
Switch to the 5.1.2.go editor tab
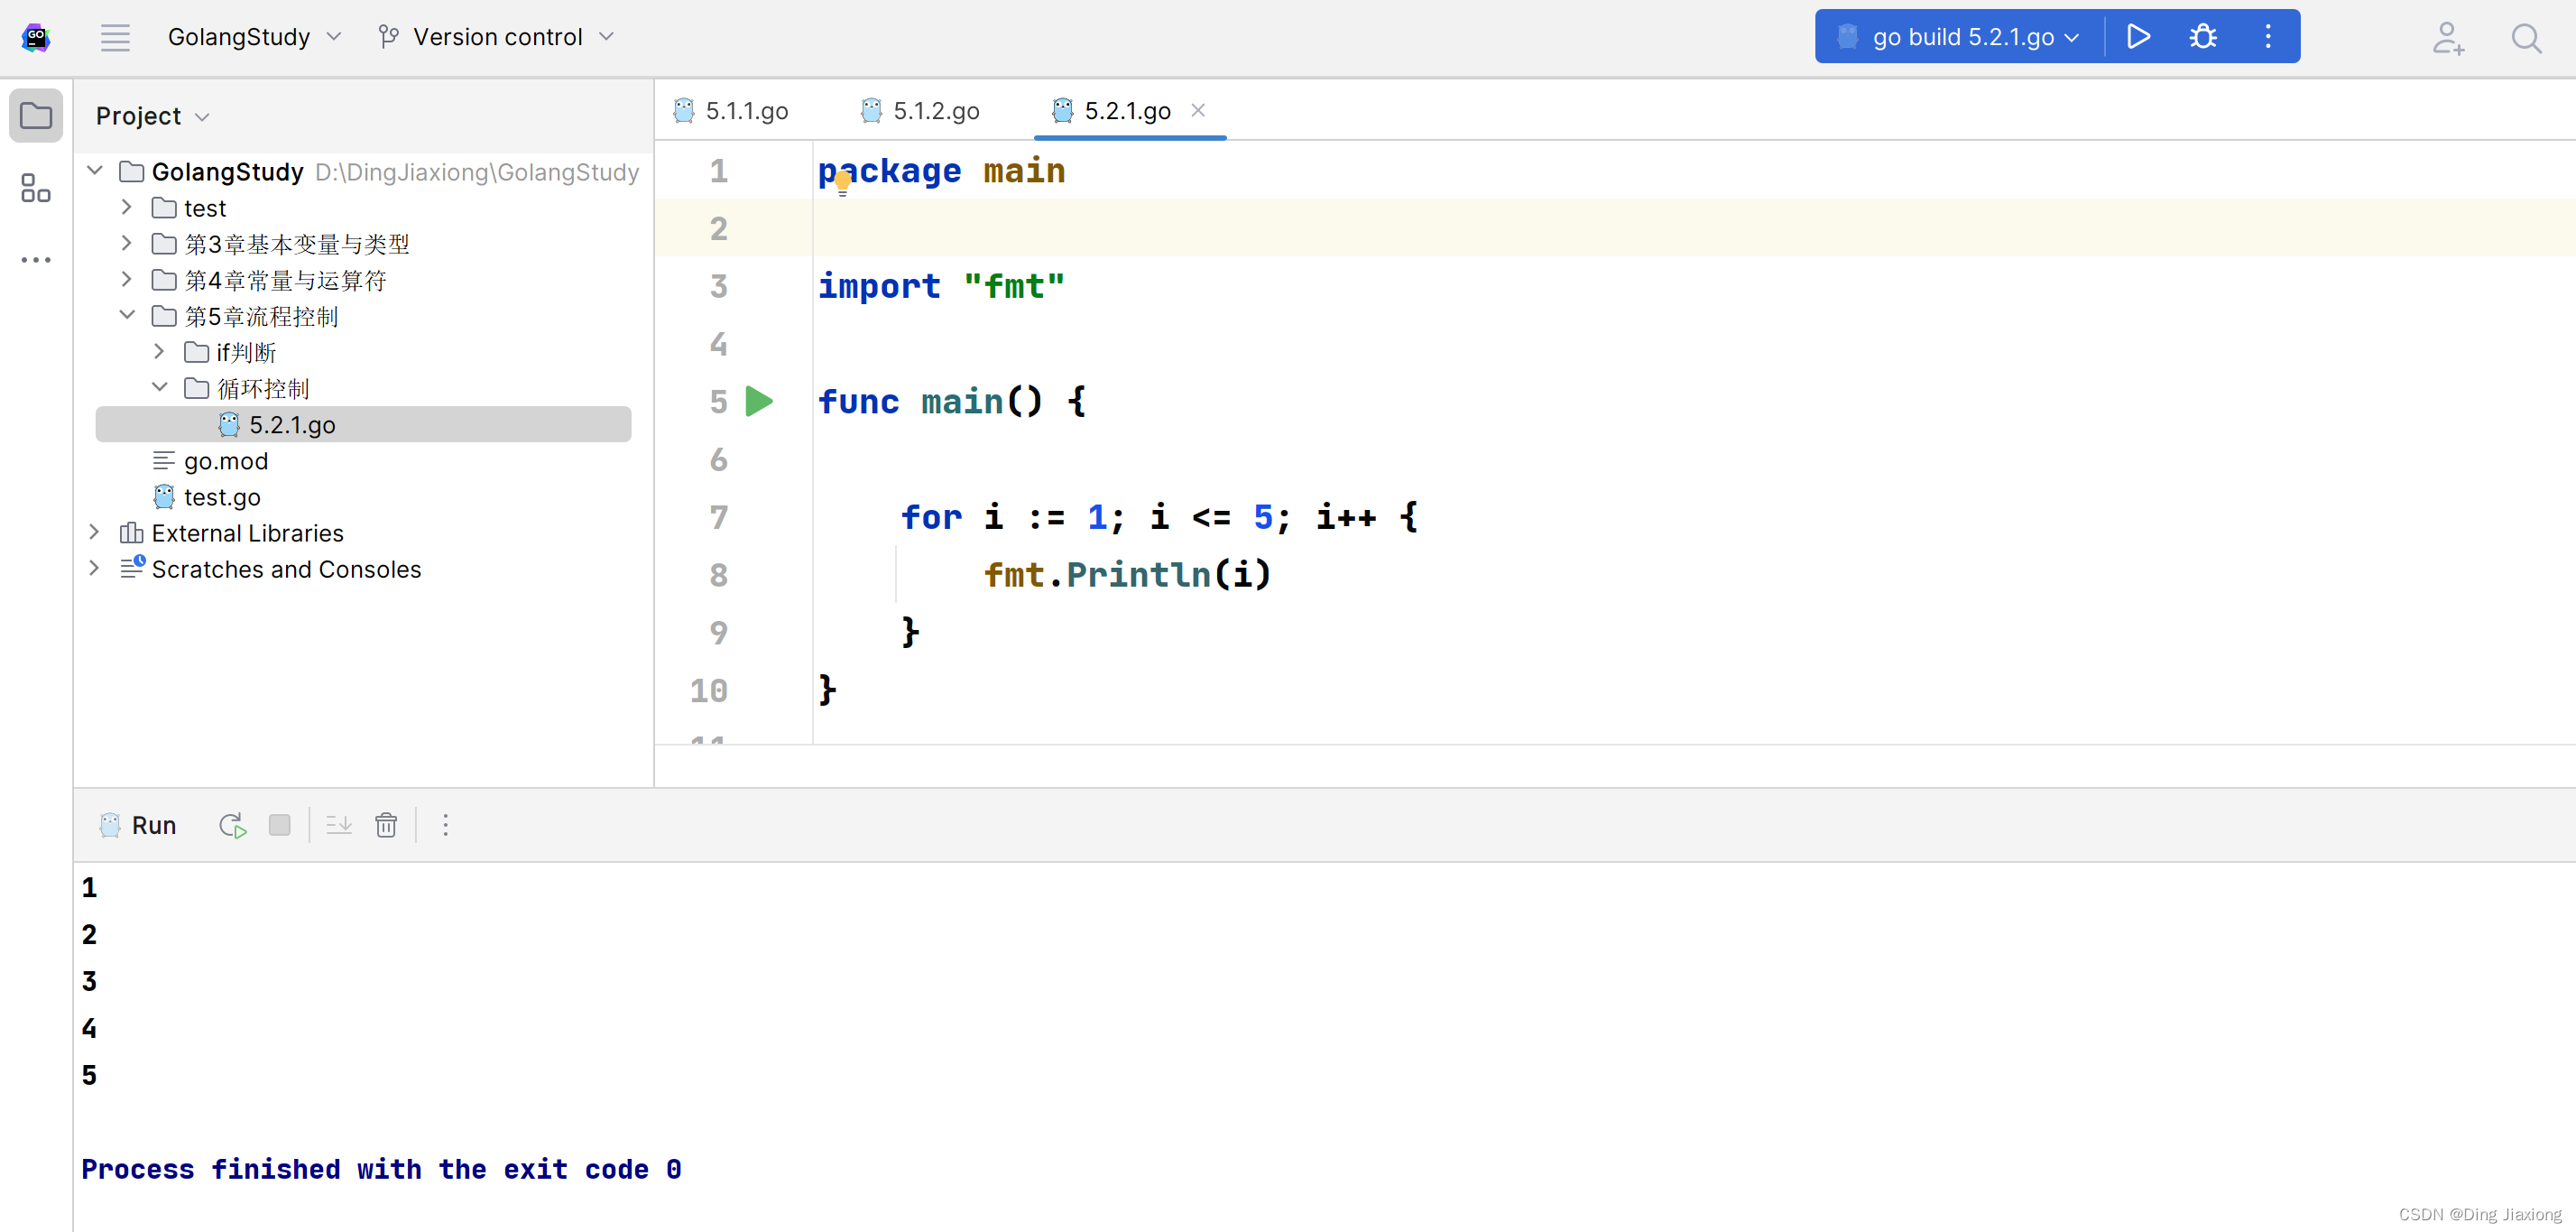point(921,111)
